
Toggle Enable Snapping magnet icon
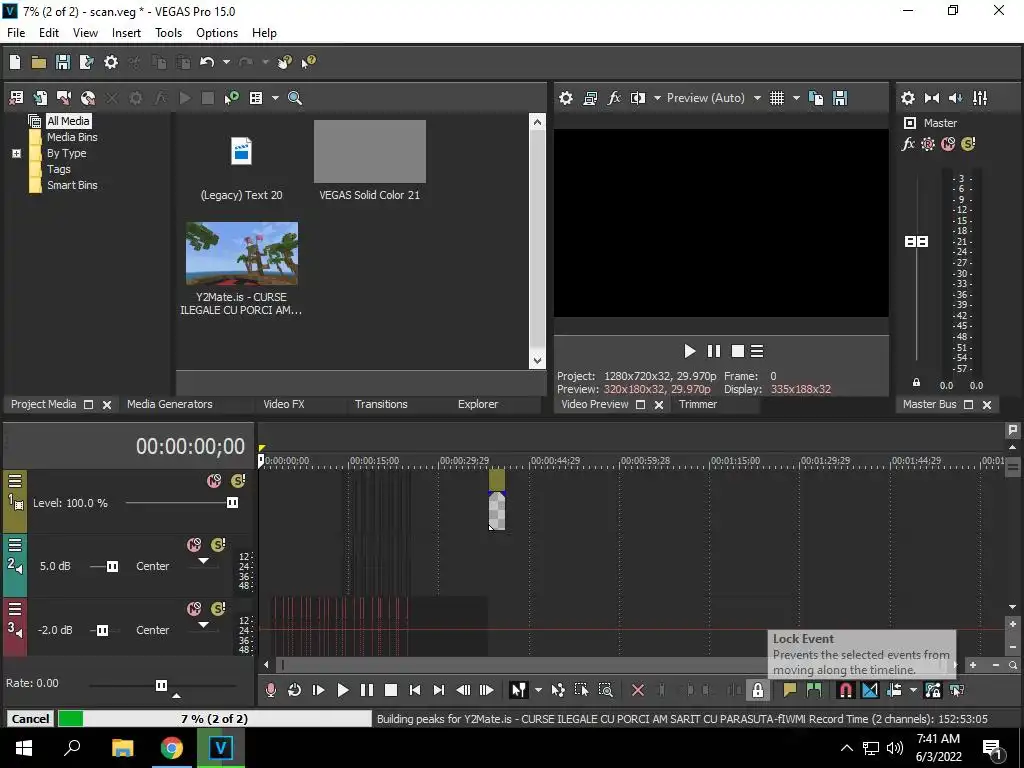(845, 690)
